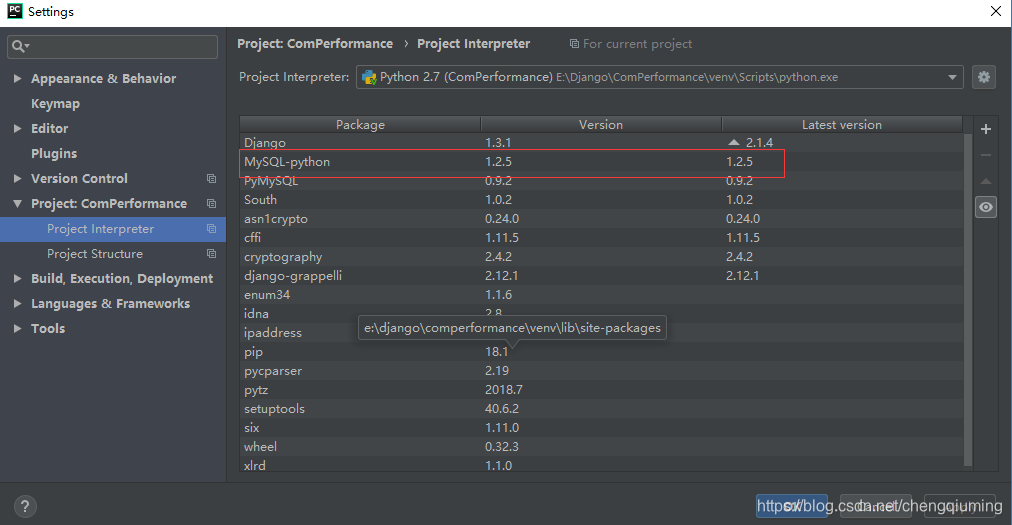This screenshot has height=525, width=1012.
Task: Select the PyMySQL package row
Action: coord(602,181)
